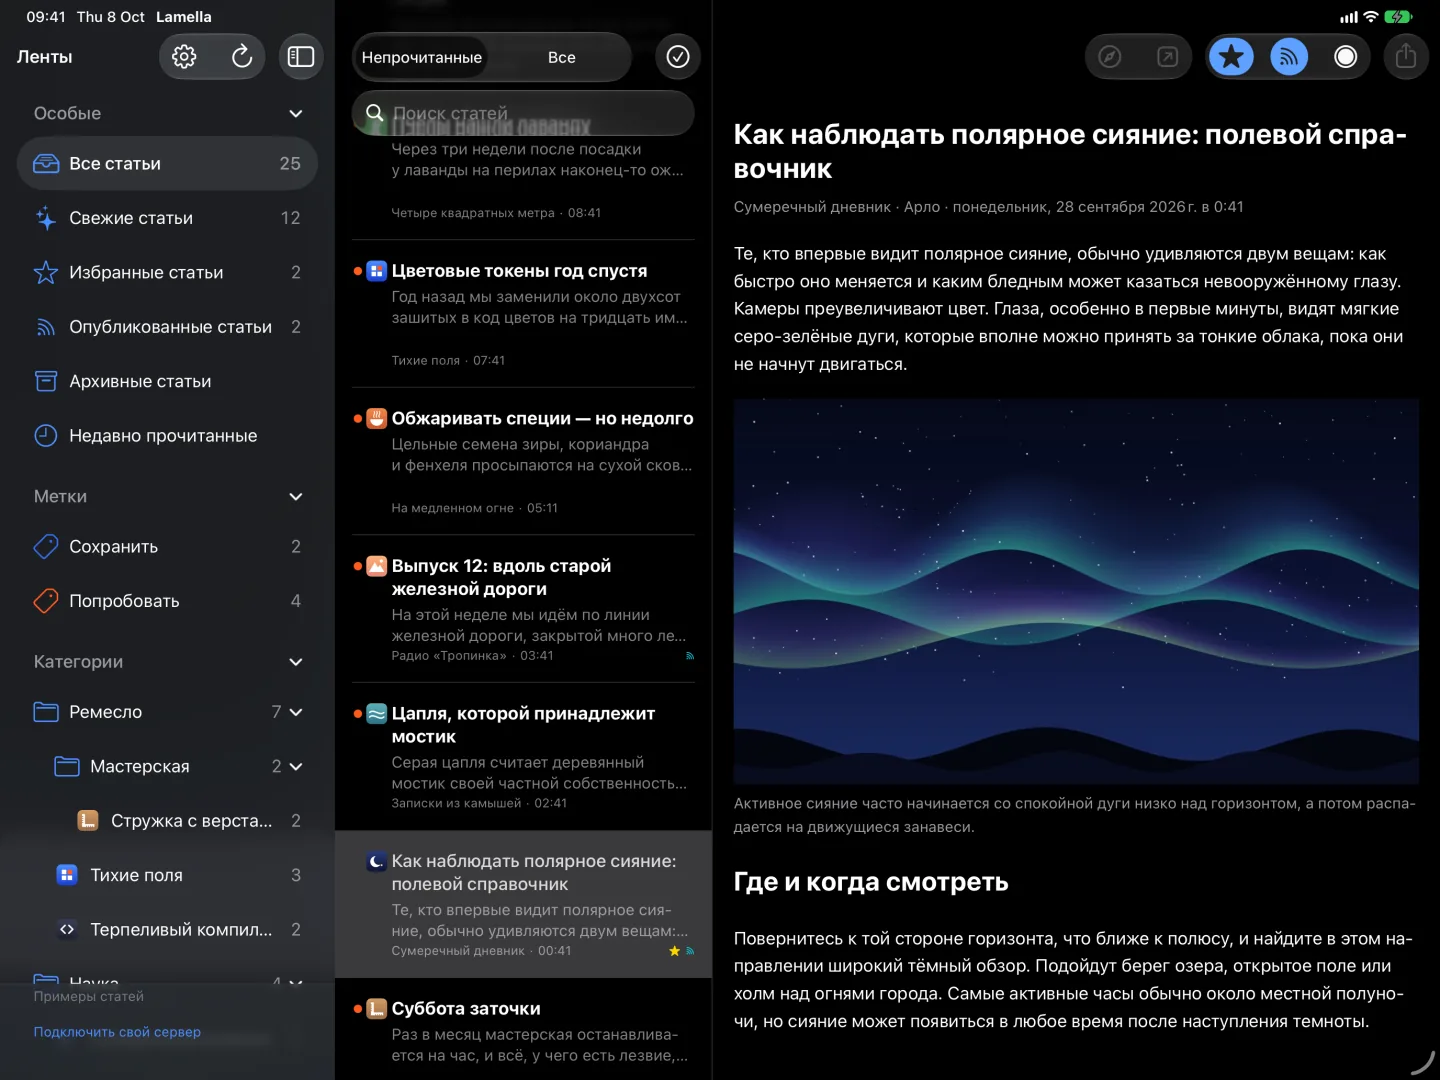Viewport: 1440px width, 1080px height.
Task: Focus the Поиск статей search field
Action: [523, 113]
